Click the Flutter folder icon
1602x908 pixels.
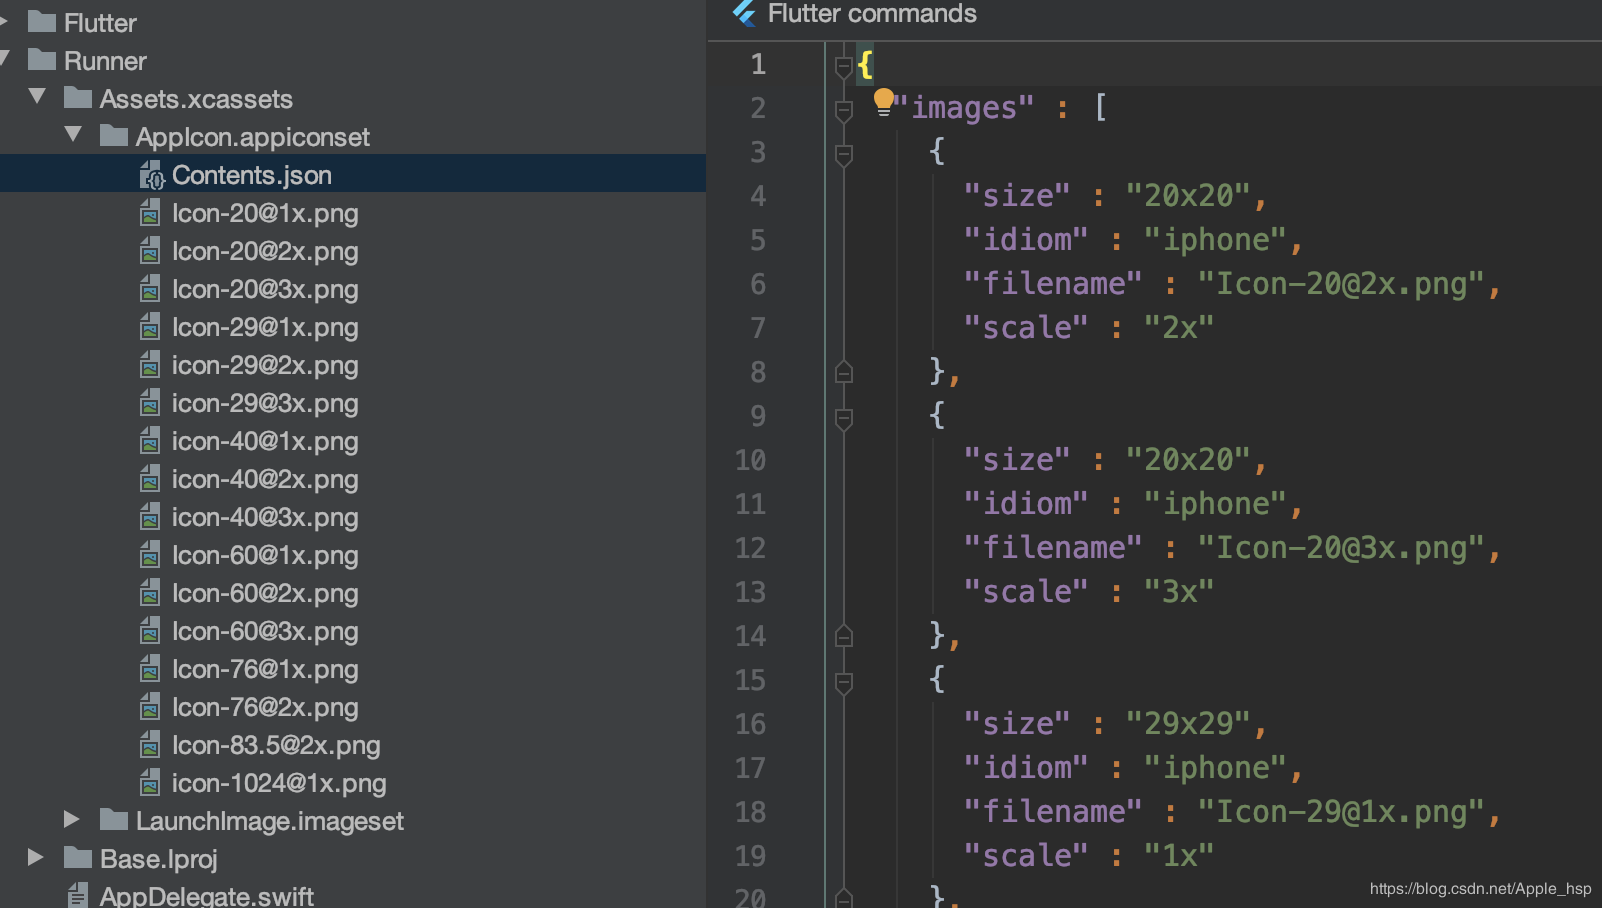click(42, 22)
